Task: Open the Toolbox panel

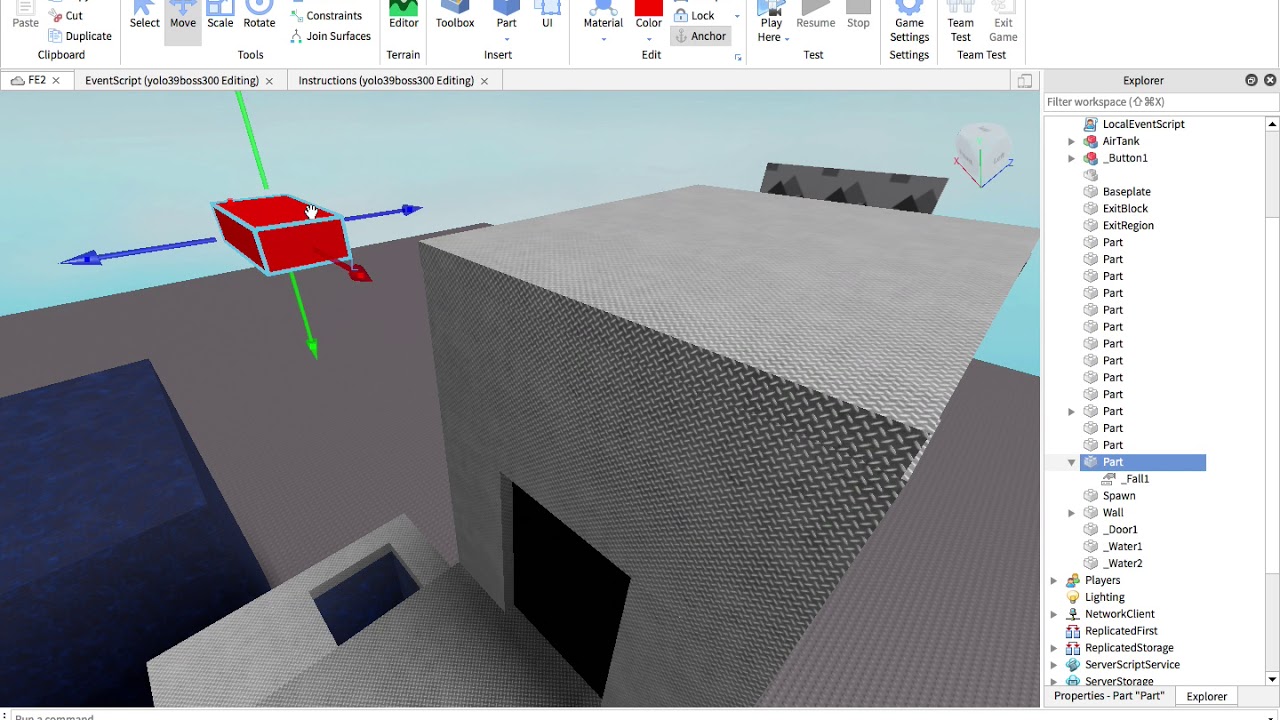Action: 455,16
